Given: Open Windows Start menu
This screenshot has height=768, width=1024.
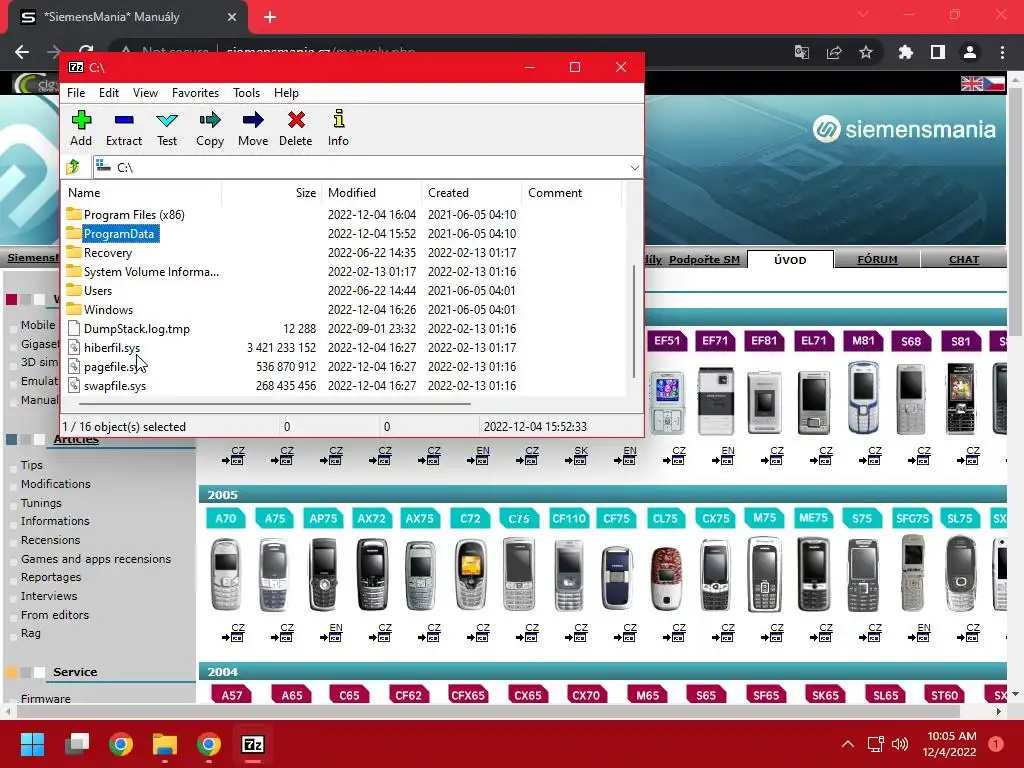Looking at the screenshot, I should tap(33, 744).
